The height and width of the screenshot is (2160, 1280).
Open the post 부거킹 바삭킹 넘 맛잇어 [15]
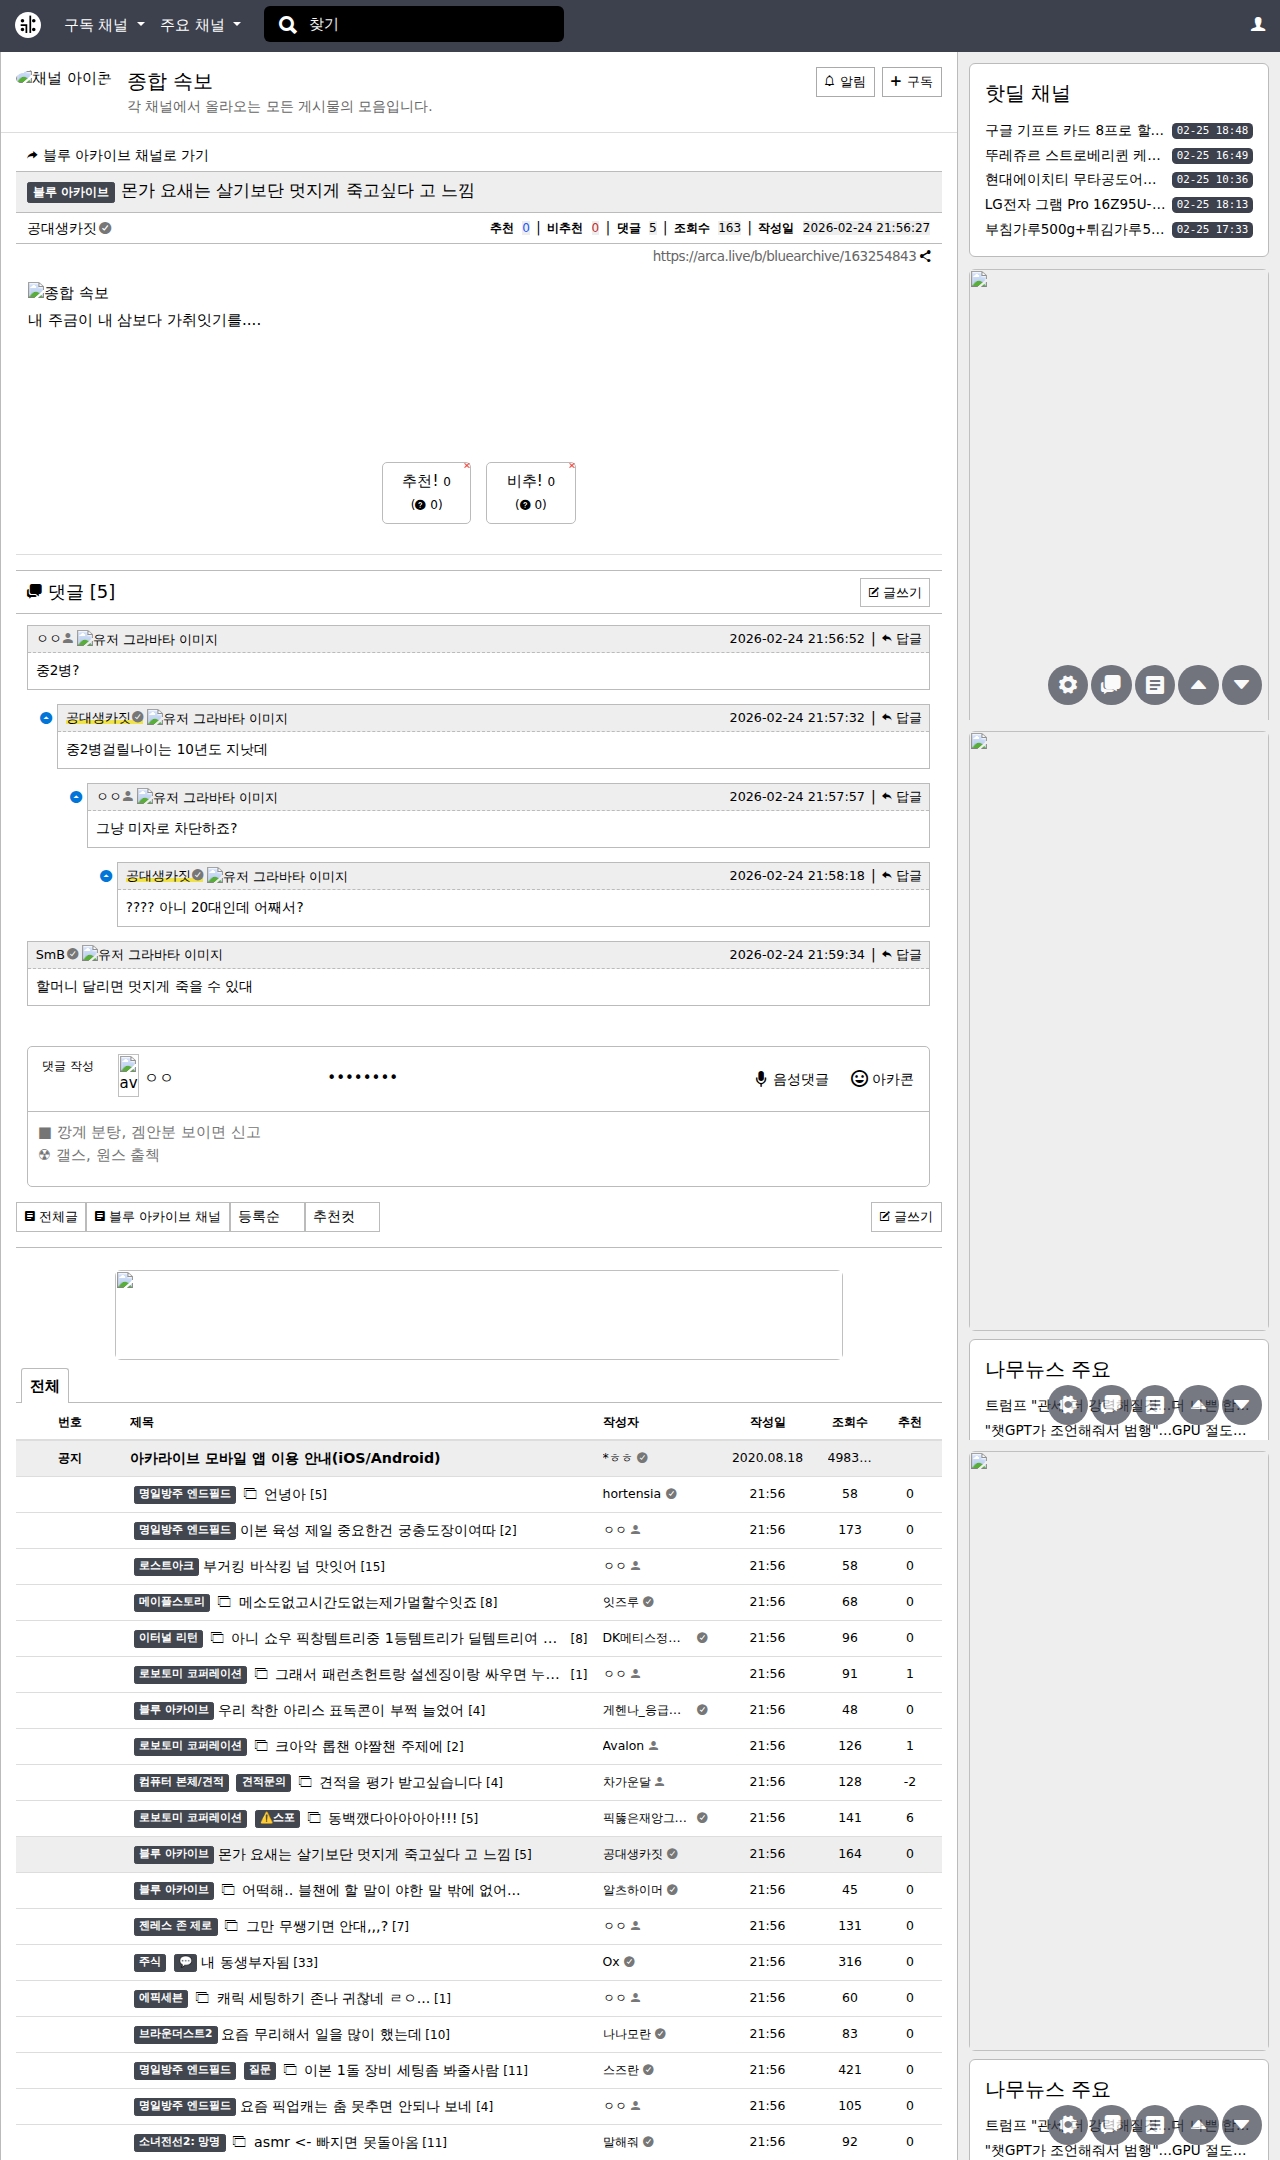tap(294, 1567)
